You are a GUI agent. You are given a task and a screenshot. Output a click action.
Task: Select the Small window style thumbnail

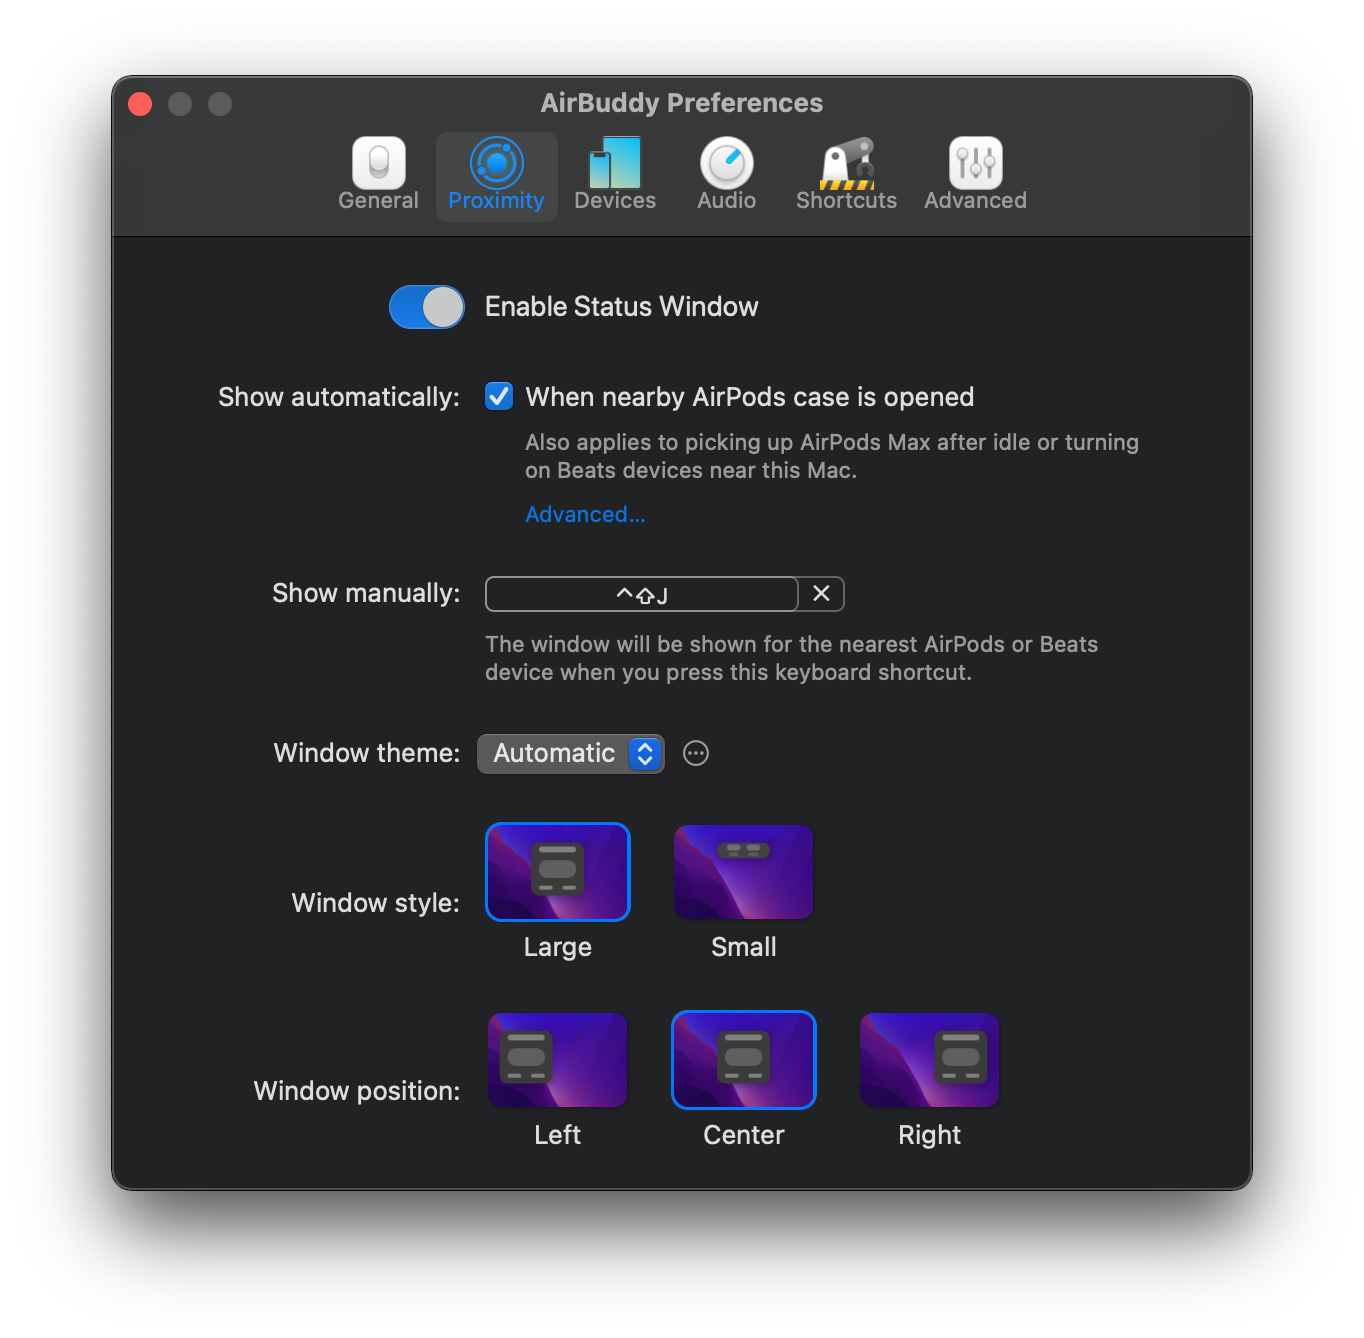743,871
